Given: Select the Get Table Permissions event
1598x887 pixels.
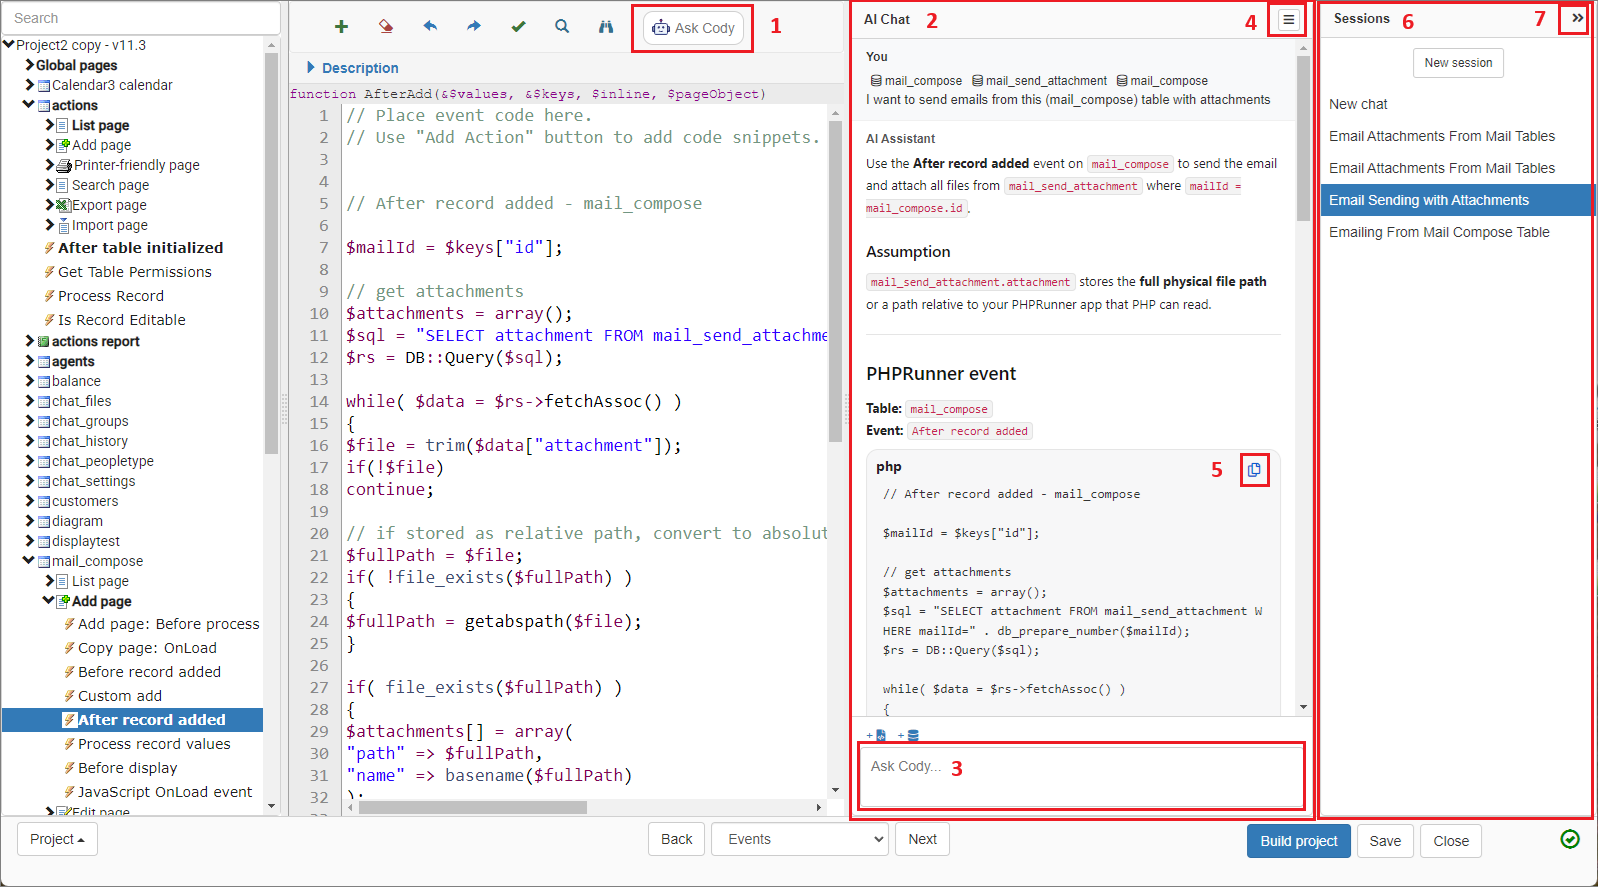Looking at the screenshot, I should pos(135,272).
